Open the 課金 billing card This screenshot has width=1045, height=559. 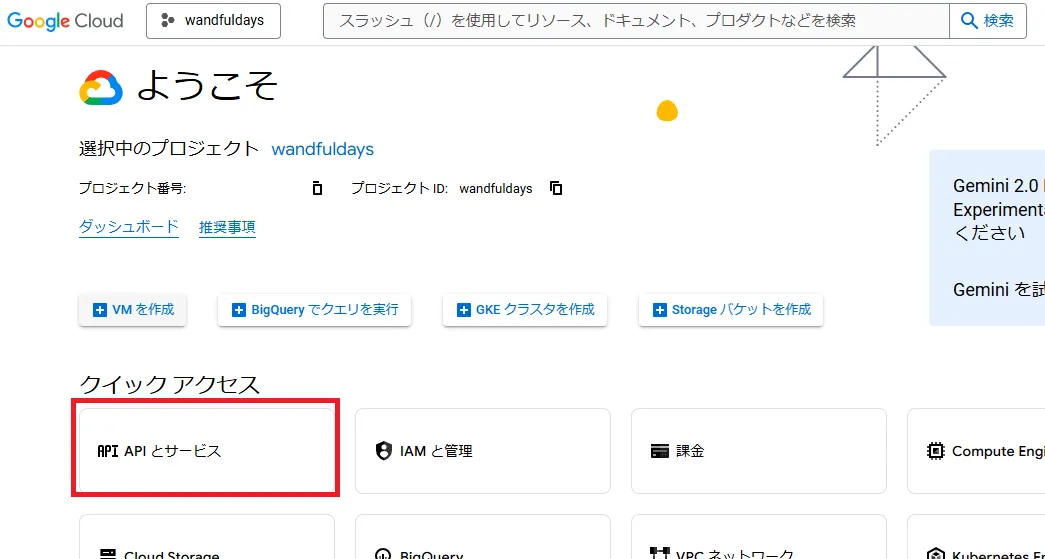[x=759, y=451]
